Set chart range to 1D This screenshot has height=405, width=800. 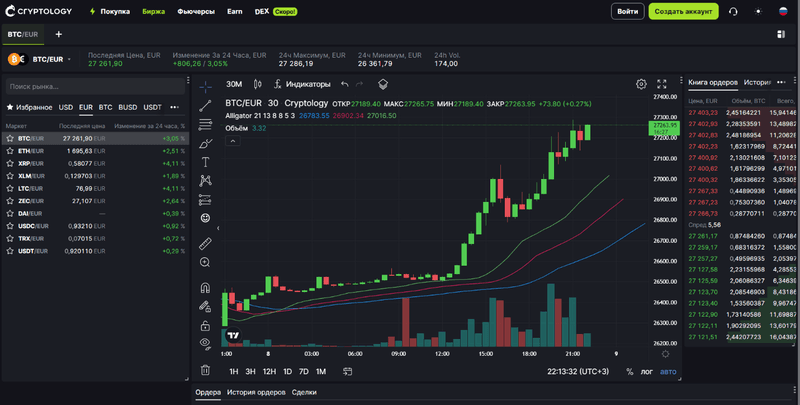coord(288,371)
